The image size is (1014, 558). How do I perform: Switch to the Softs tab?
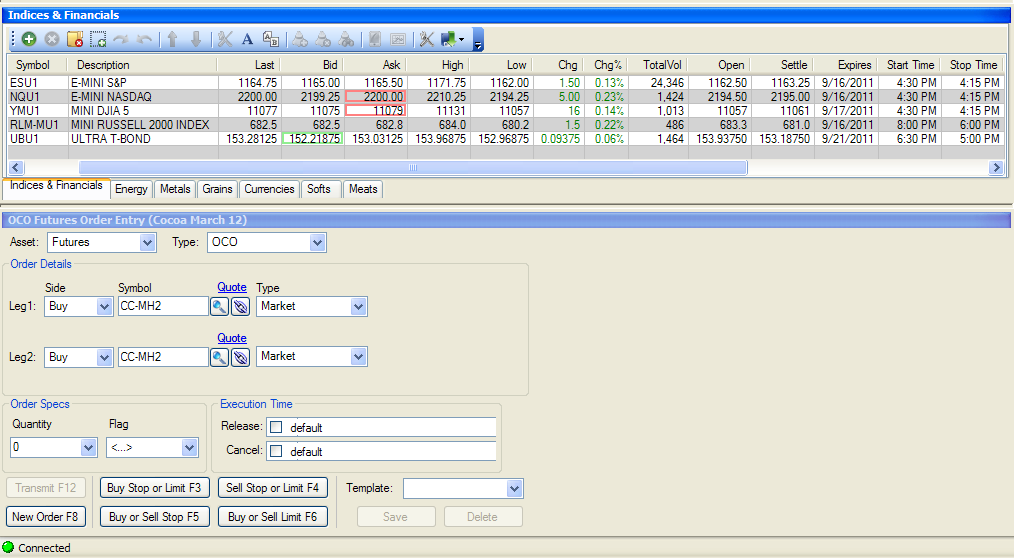tap(319, 189)
